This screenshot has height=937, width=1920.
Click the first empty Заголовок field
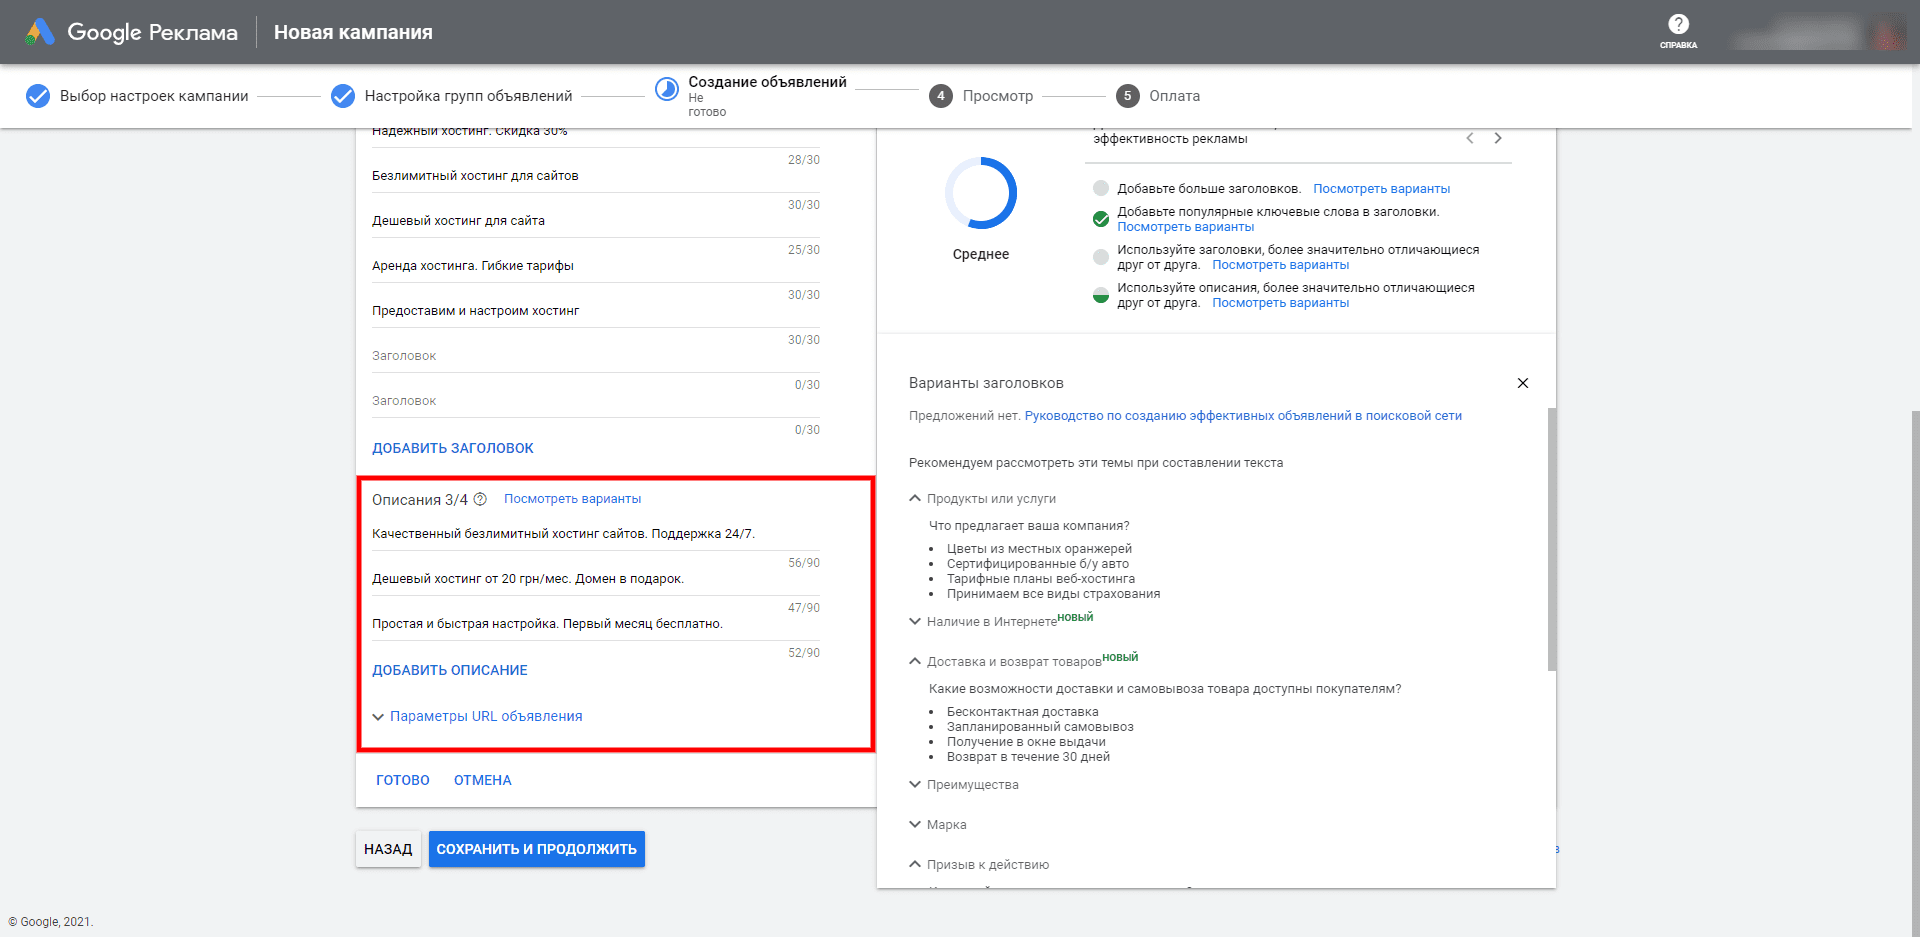(596, 356)
